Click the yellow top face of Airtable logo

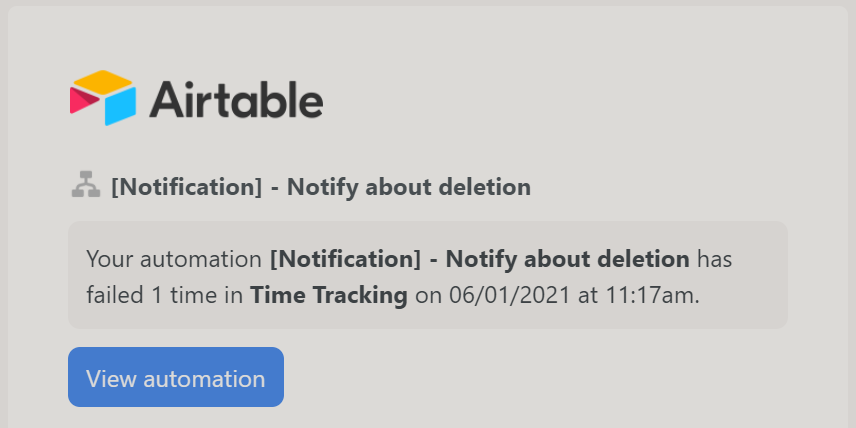[103, 81]
